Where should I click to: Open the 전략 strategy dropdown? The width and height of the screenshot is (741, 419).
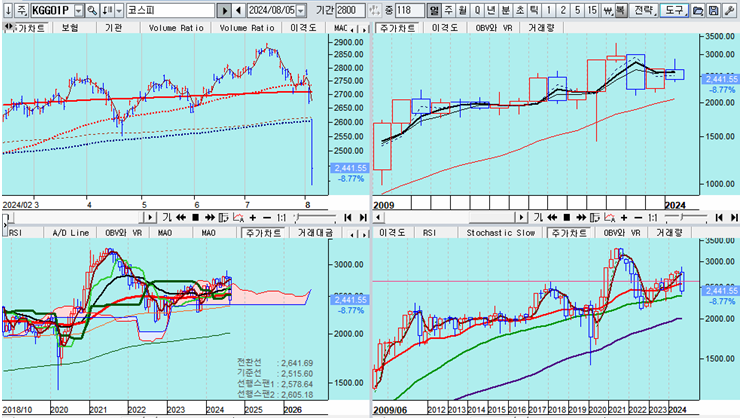(x=645, y=10)
